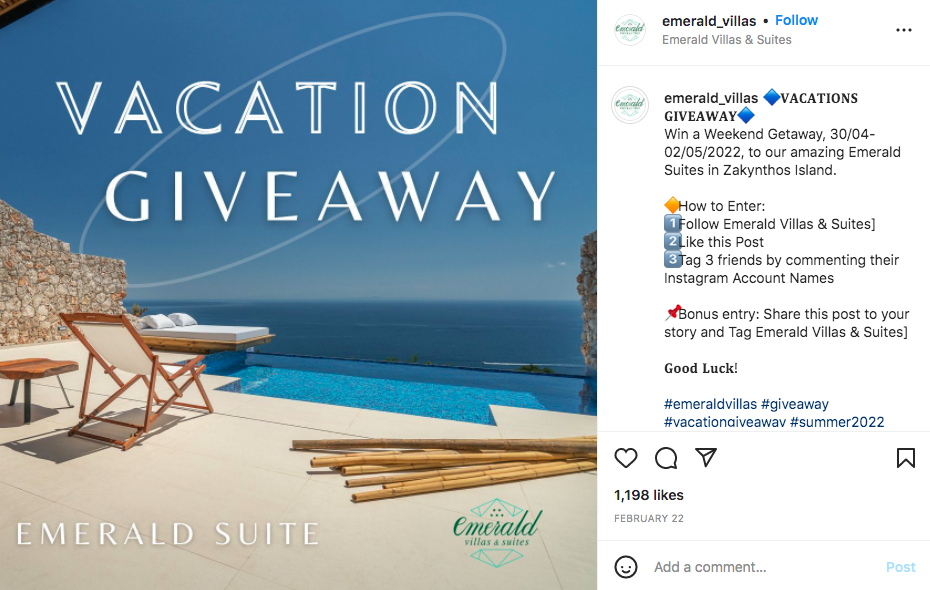View the list of 1,198 likes
The height and width of the screenshot is (590, 930).
pyautogui.click(x=648, y=495)
